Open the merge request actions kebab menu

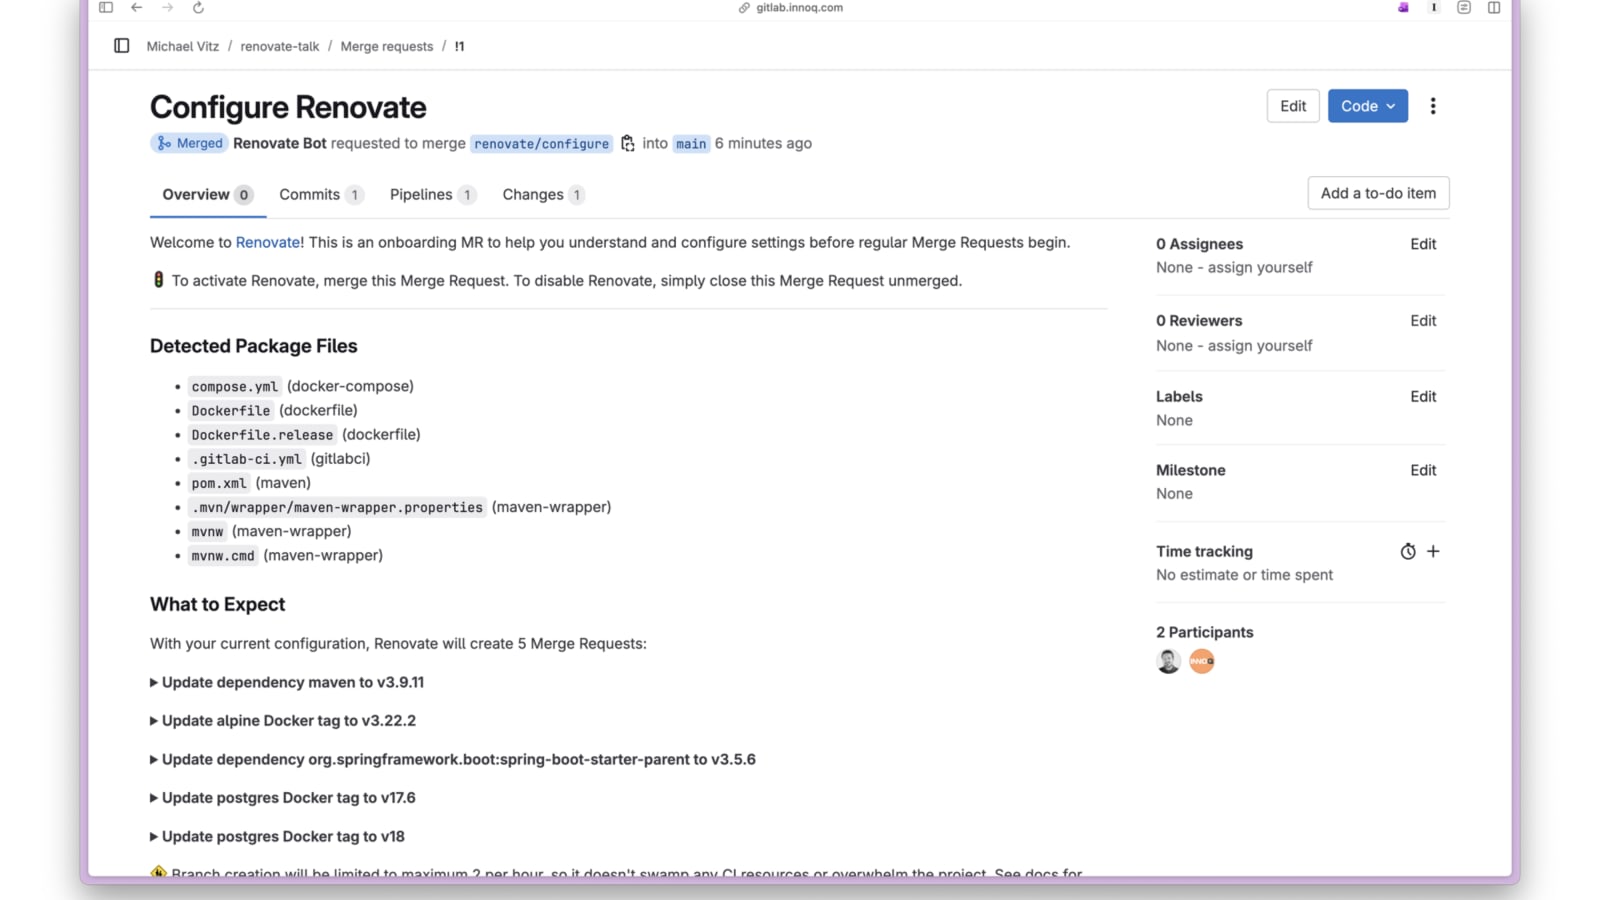[1433, 106]
